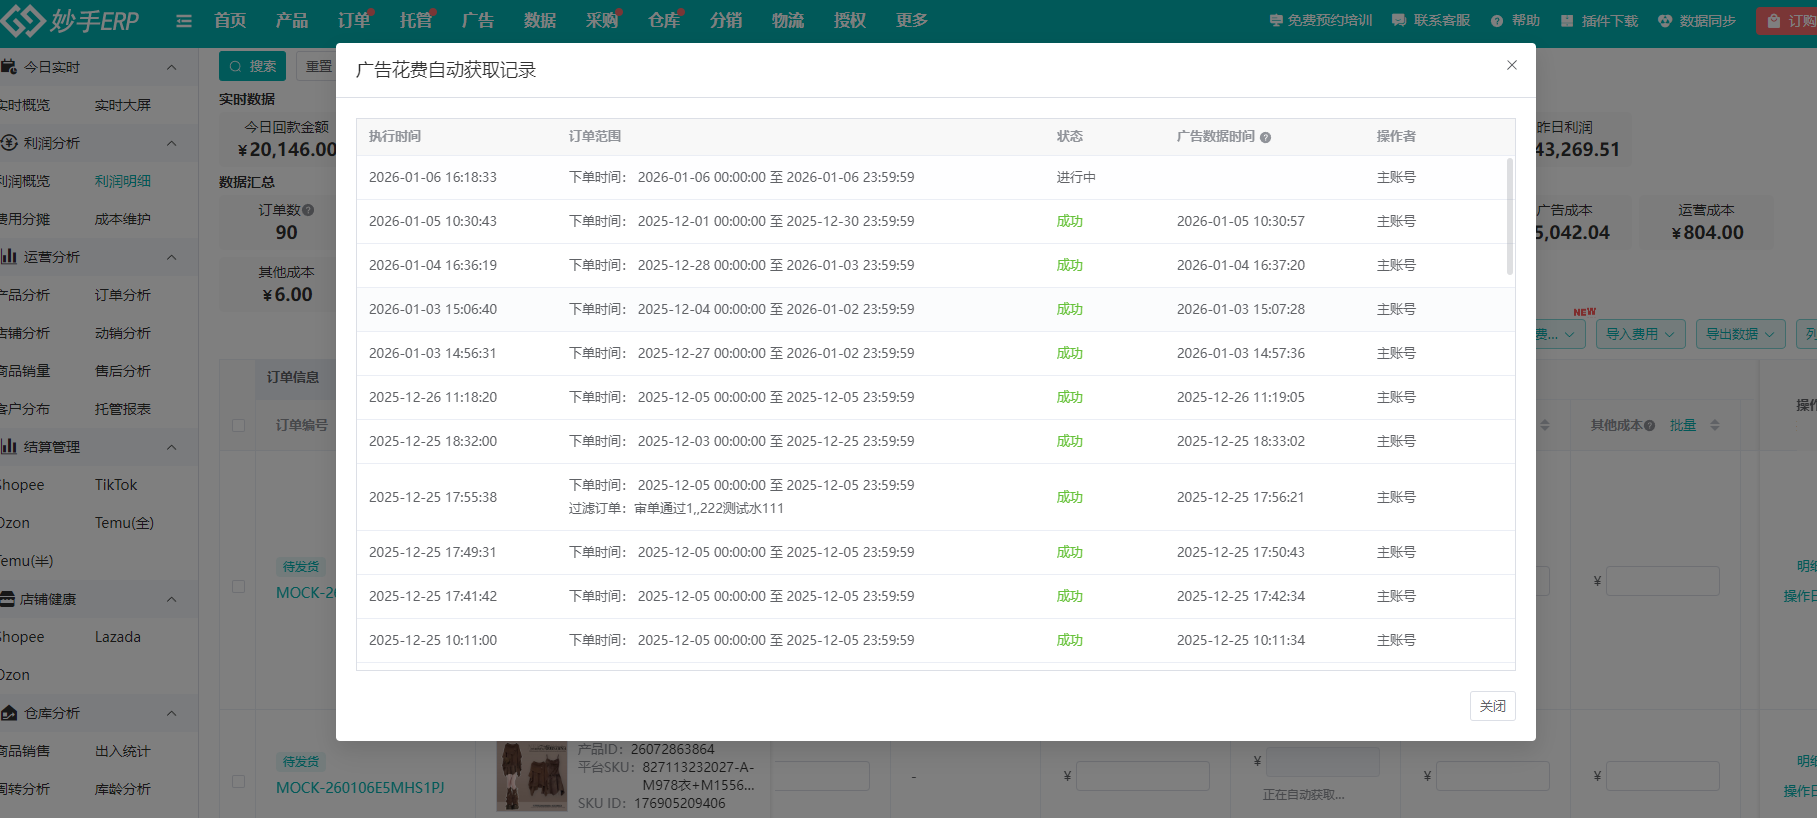
Task: Open the 仓库 top menu
Action: click(663, 21)
